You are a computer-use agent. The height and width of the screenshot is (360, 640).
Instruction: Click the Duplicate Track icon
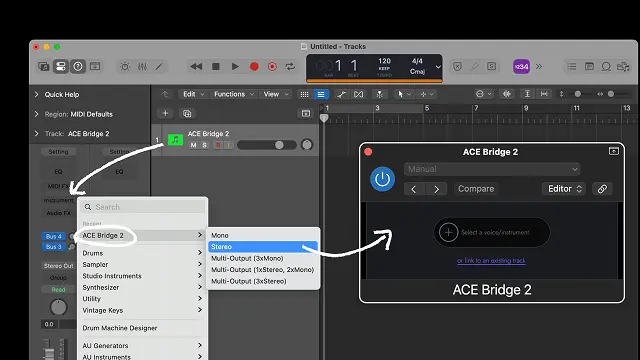(187, 113)
